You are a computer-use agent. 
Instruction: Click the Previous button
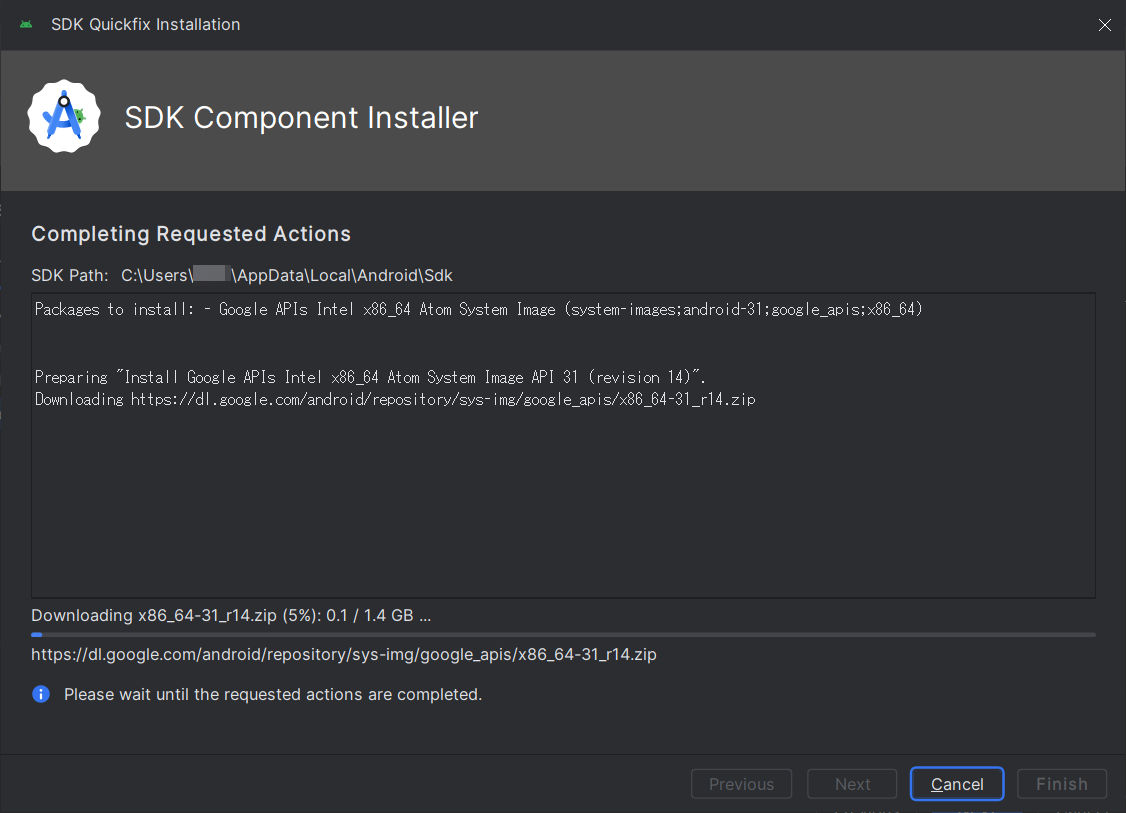[x=741, y=784]
